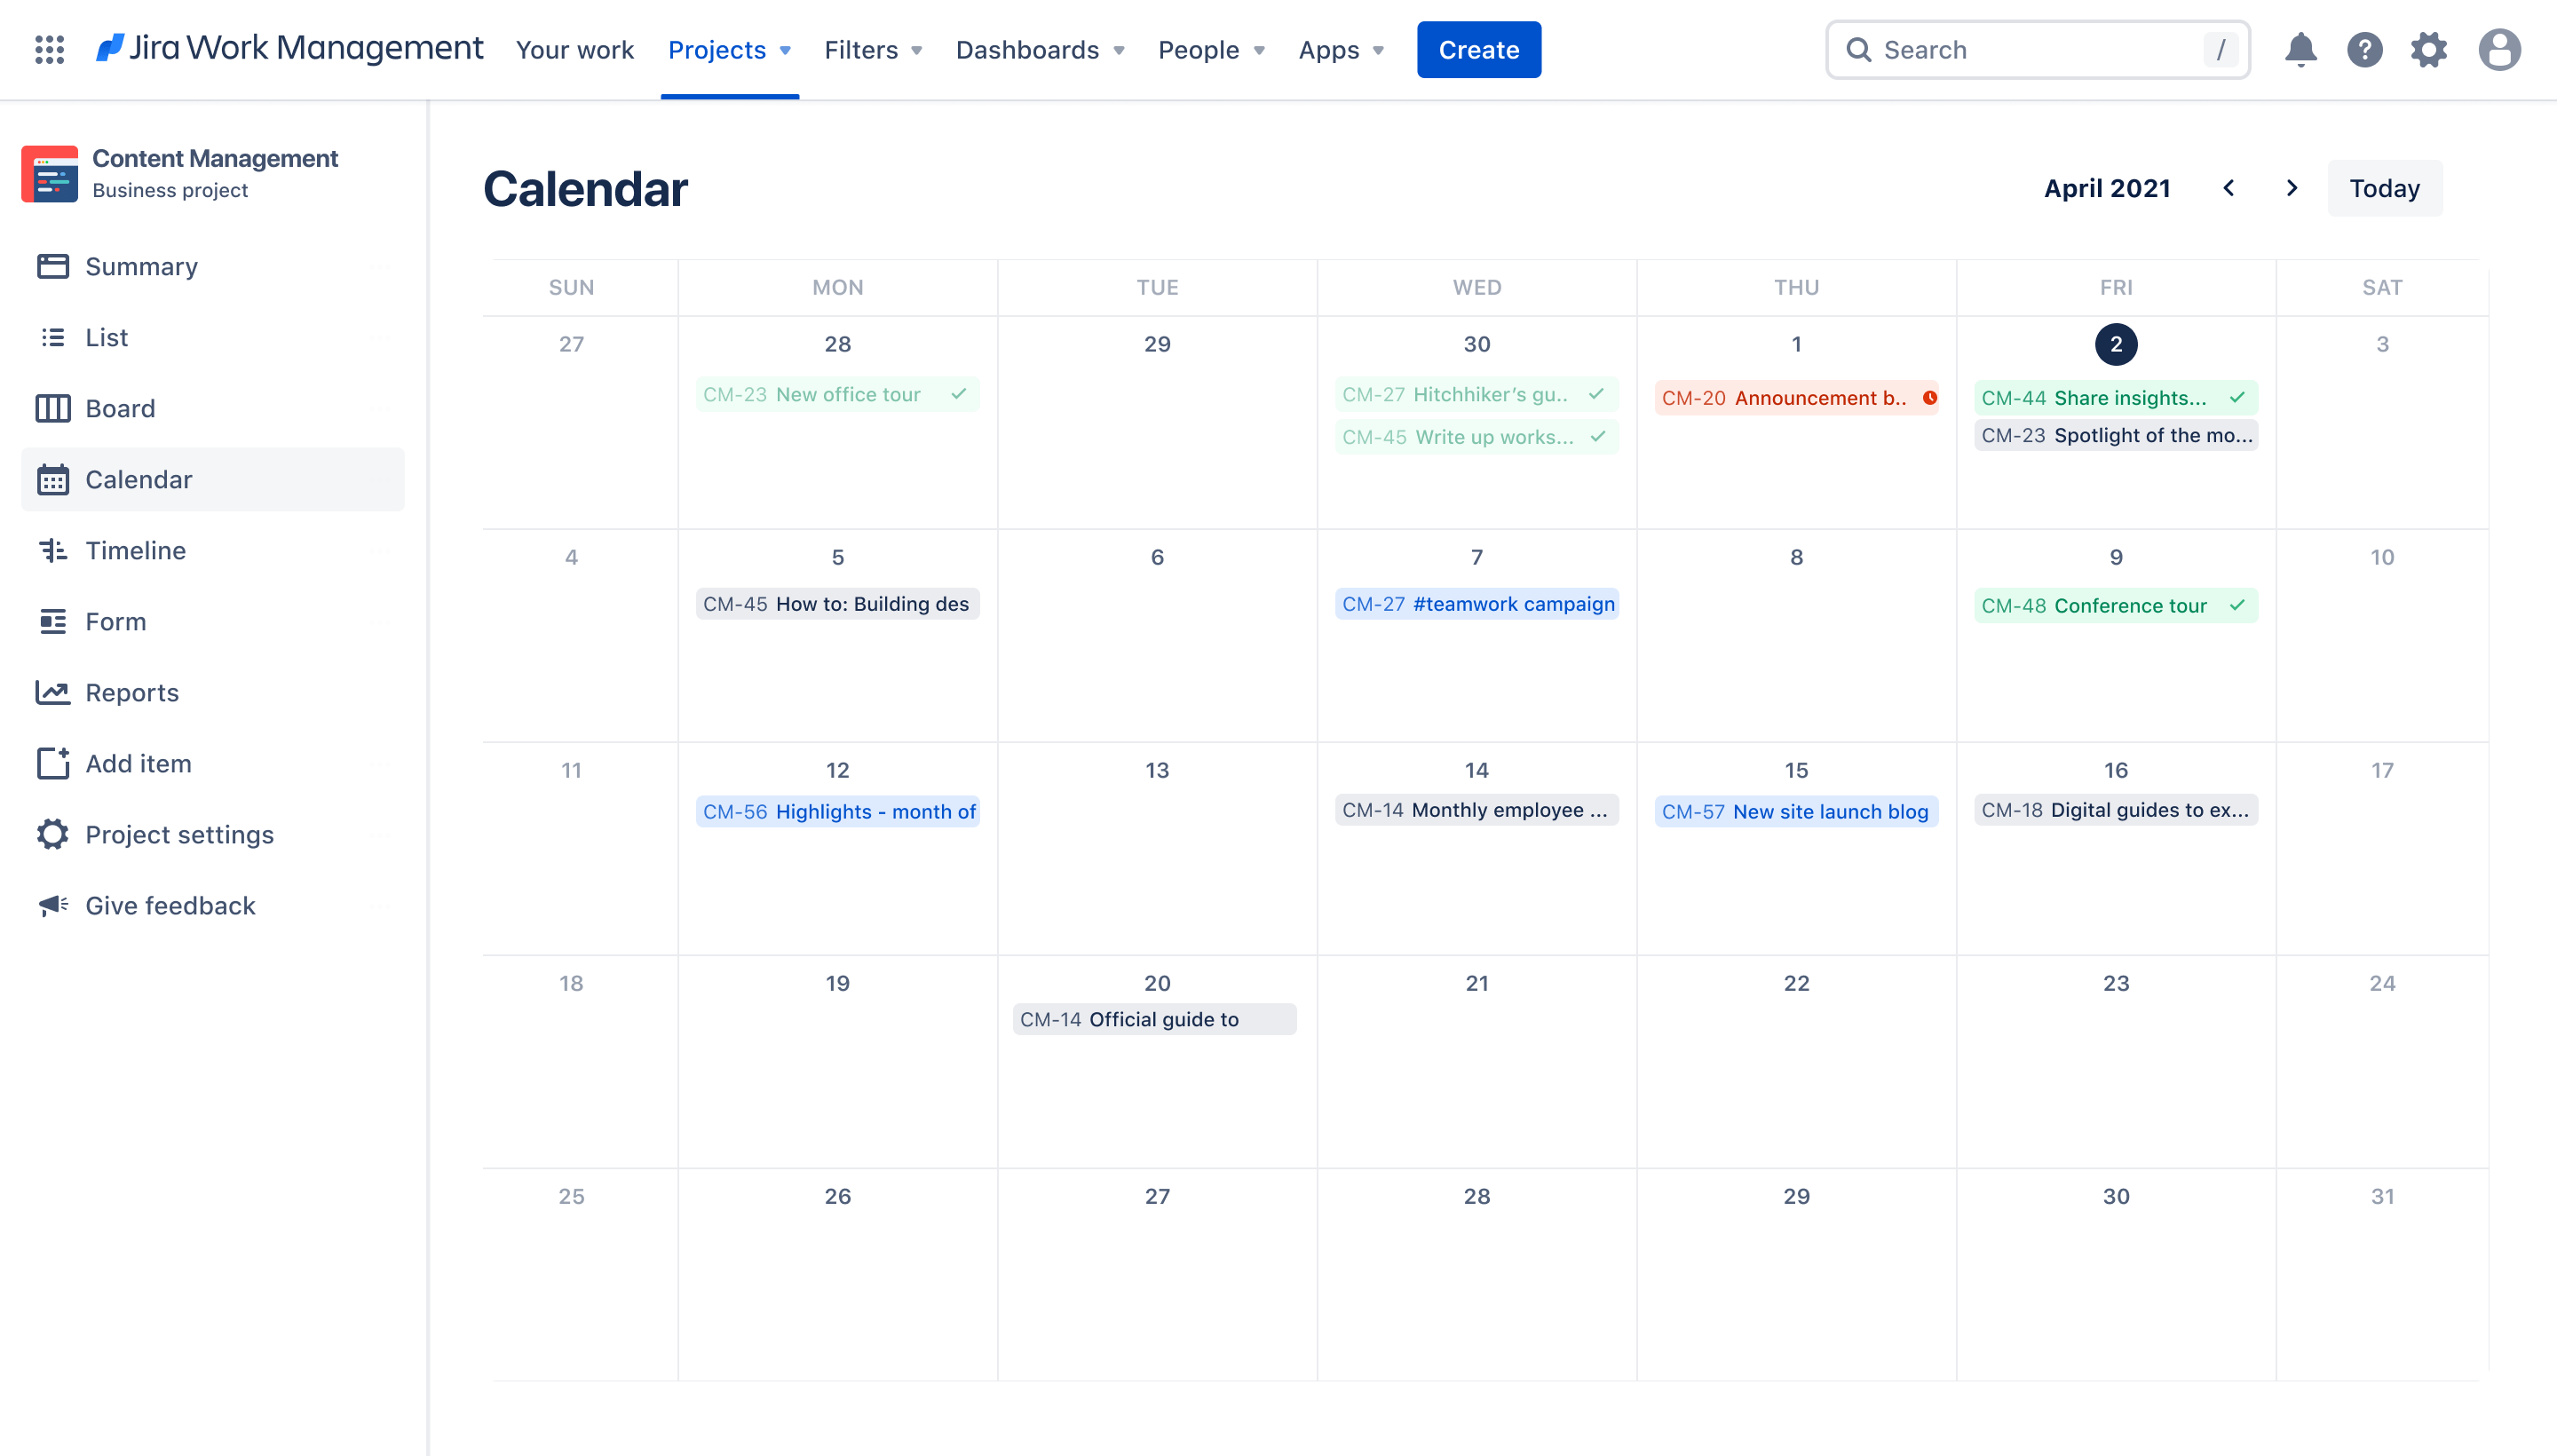The height and width of the screenshot is (1456, 2557).
Task: Select the Form menu item
Action: tap(116, 620)
